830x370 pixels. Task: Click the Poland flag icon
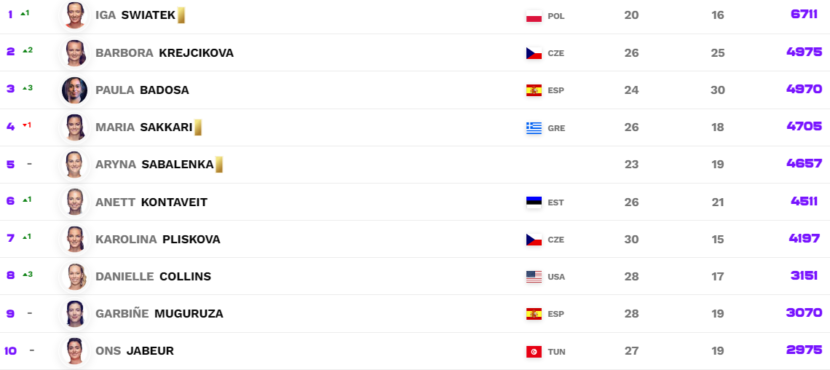point(534,16)
